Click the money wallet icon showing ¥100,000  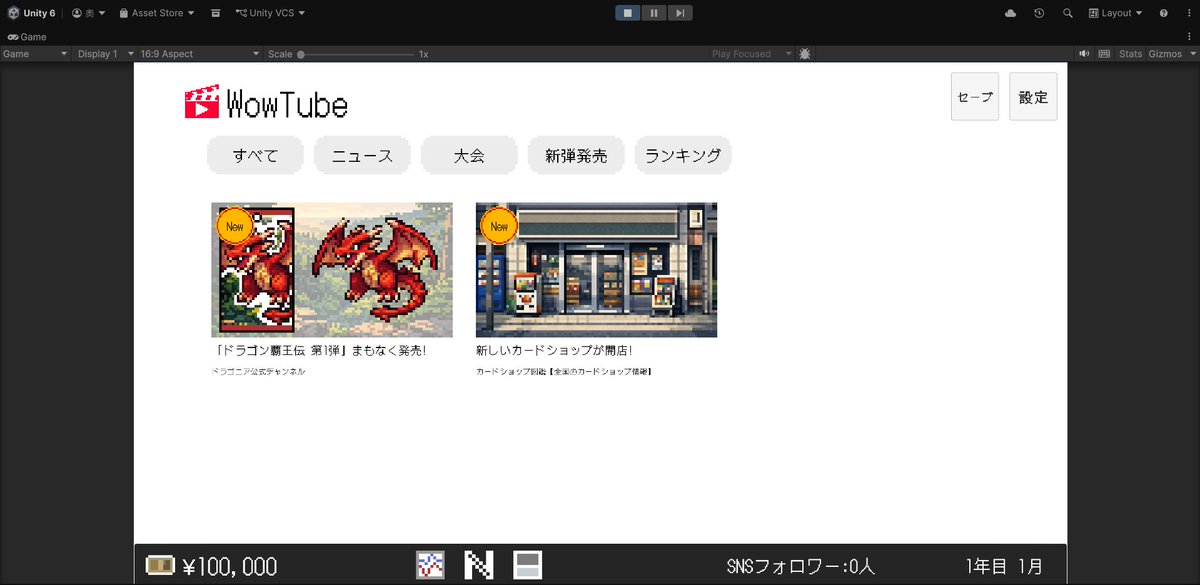[x=160, y=565]
